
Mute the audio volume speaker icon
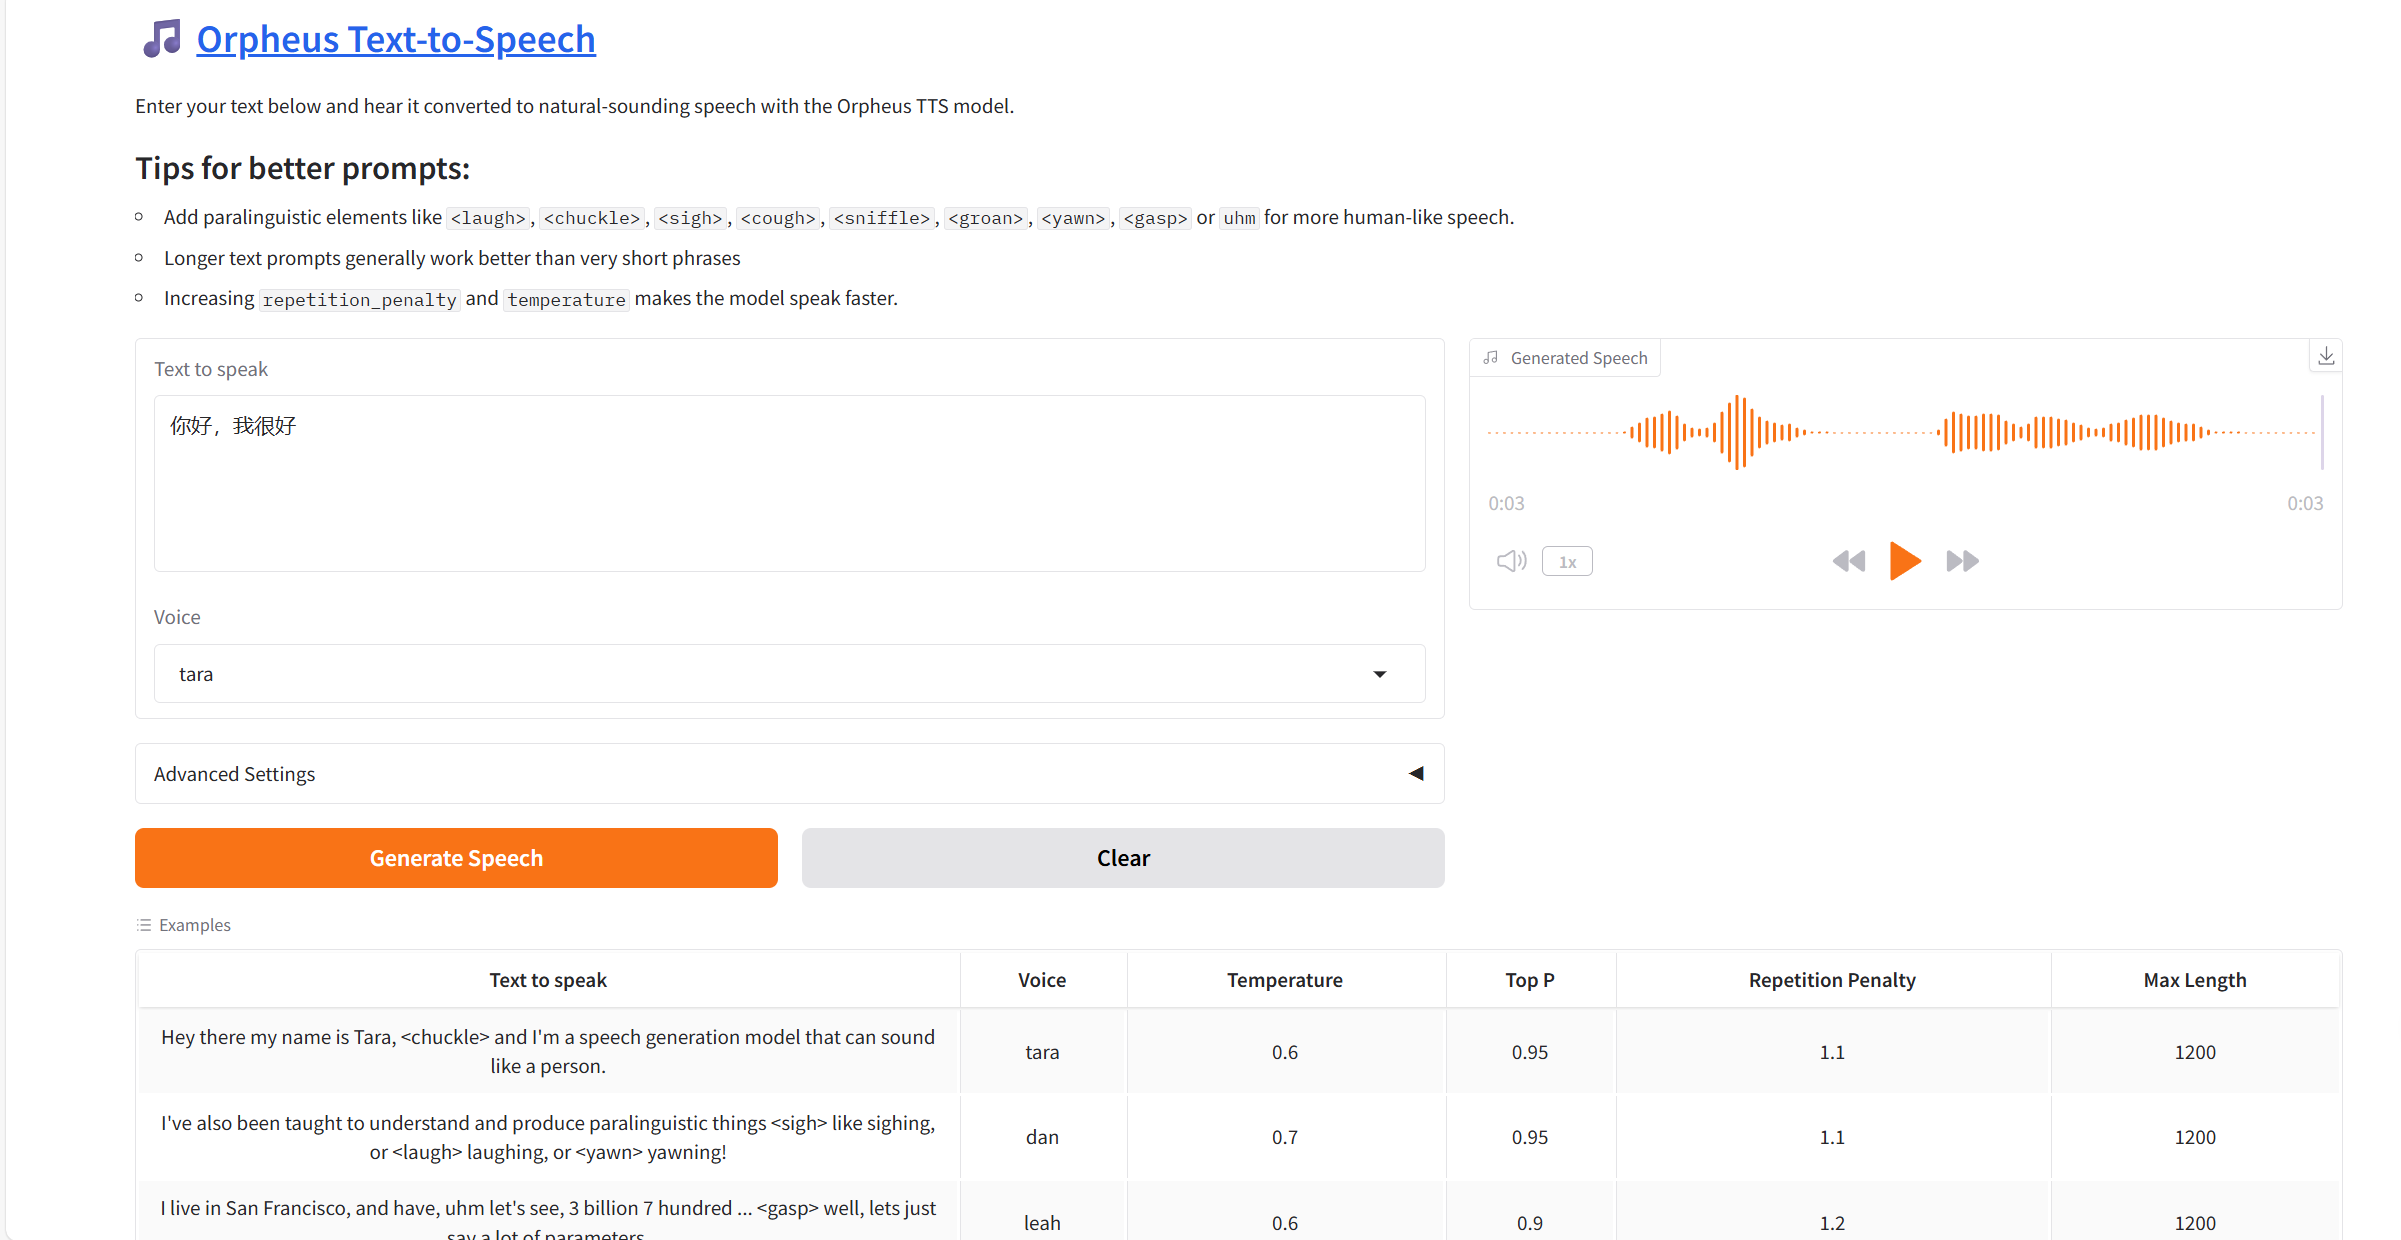point(1511,561)
